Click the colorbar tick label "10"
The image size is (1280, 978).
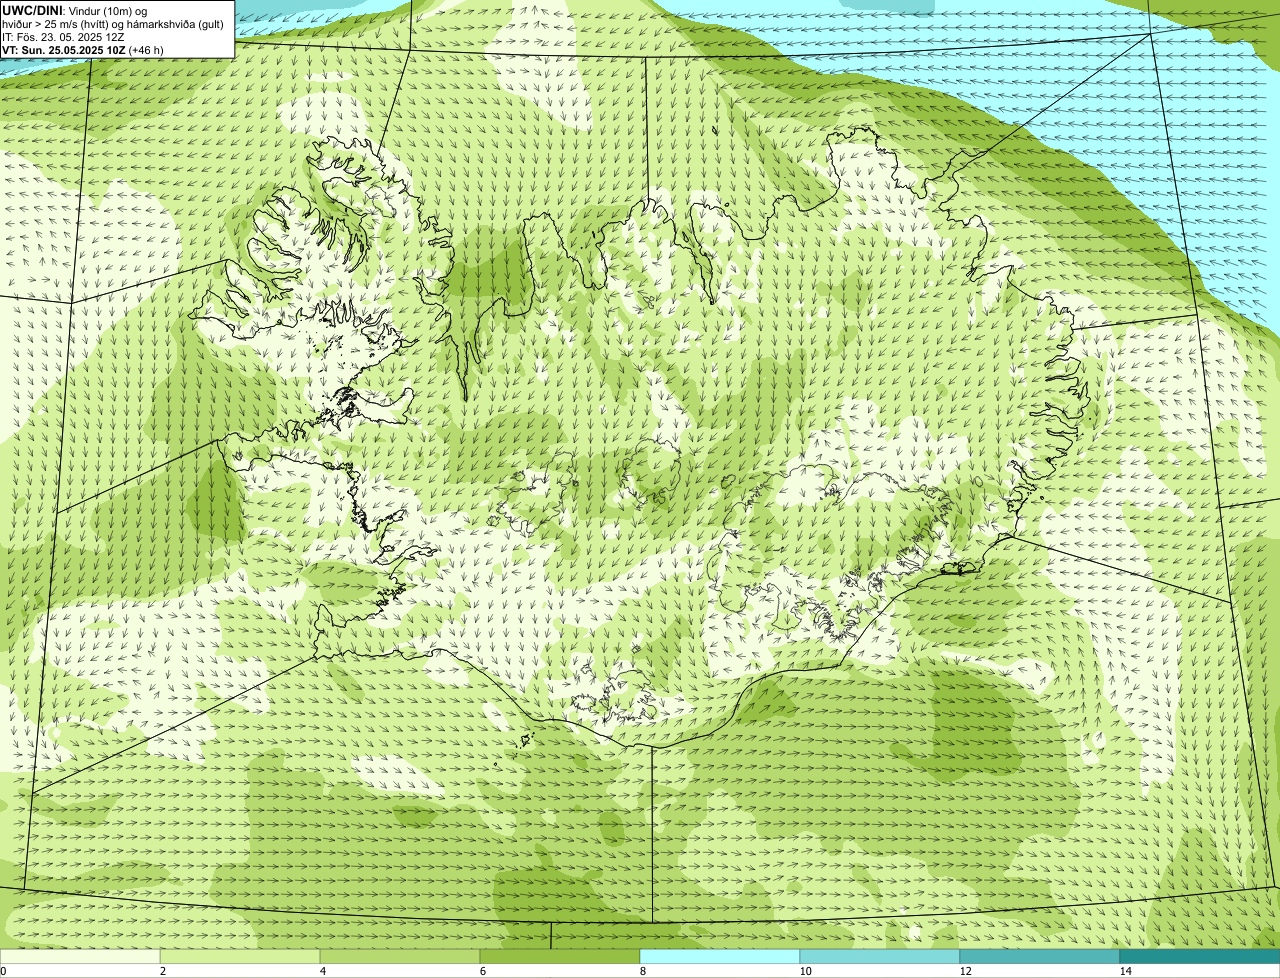point(805,971)
